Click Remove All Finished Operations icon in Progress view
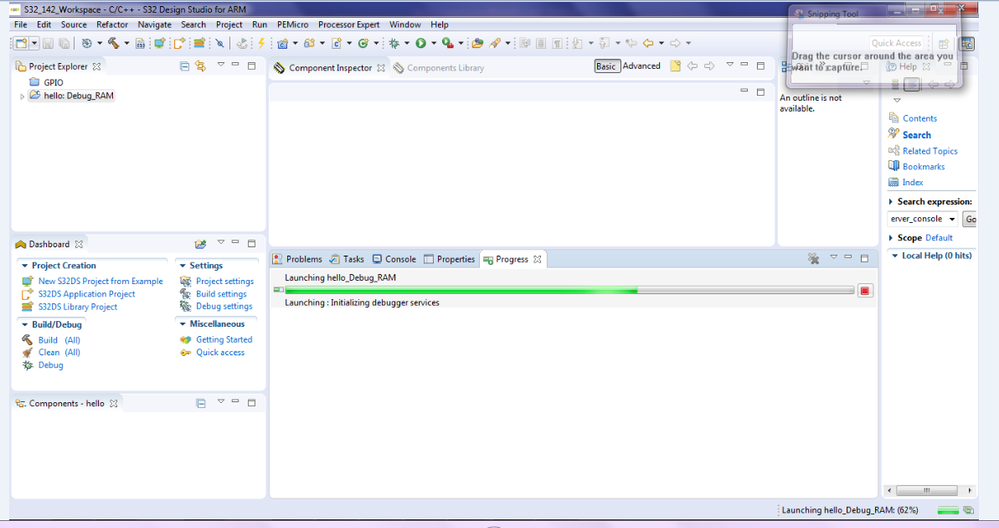 tap(814, 259)
